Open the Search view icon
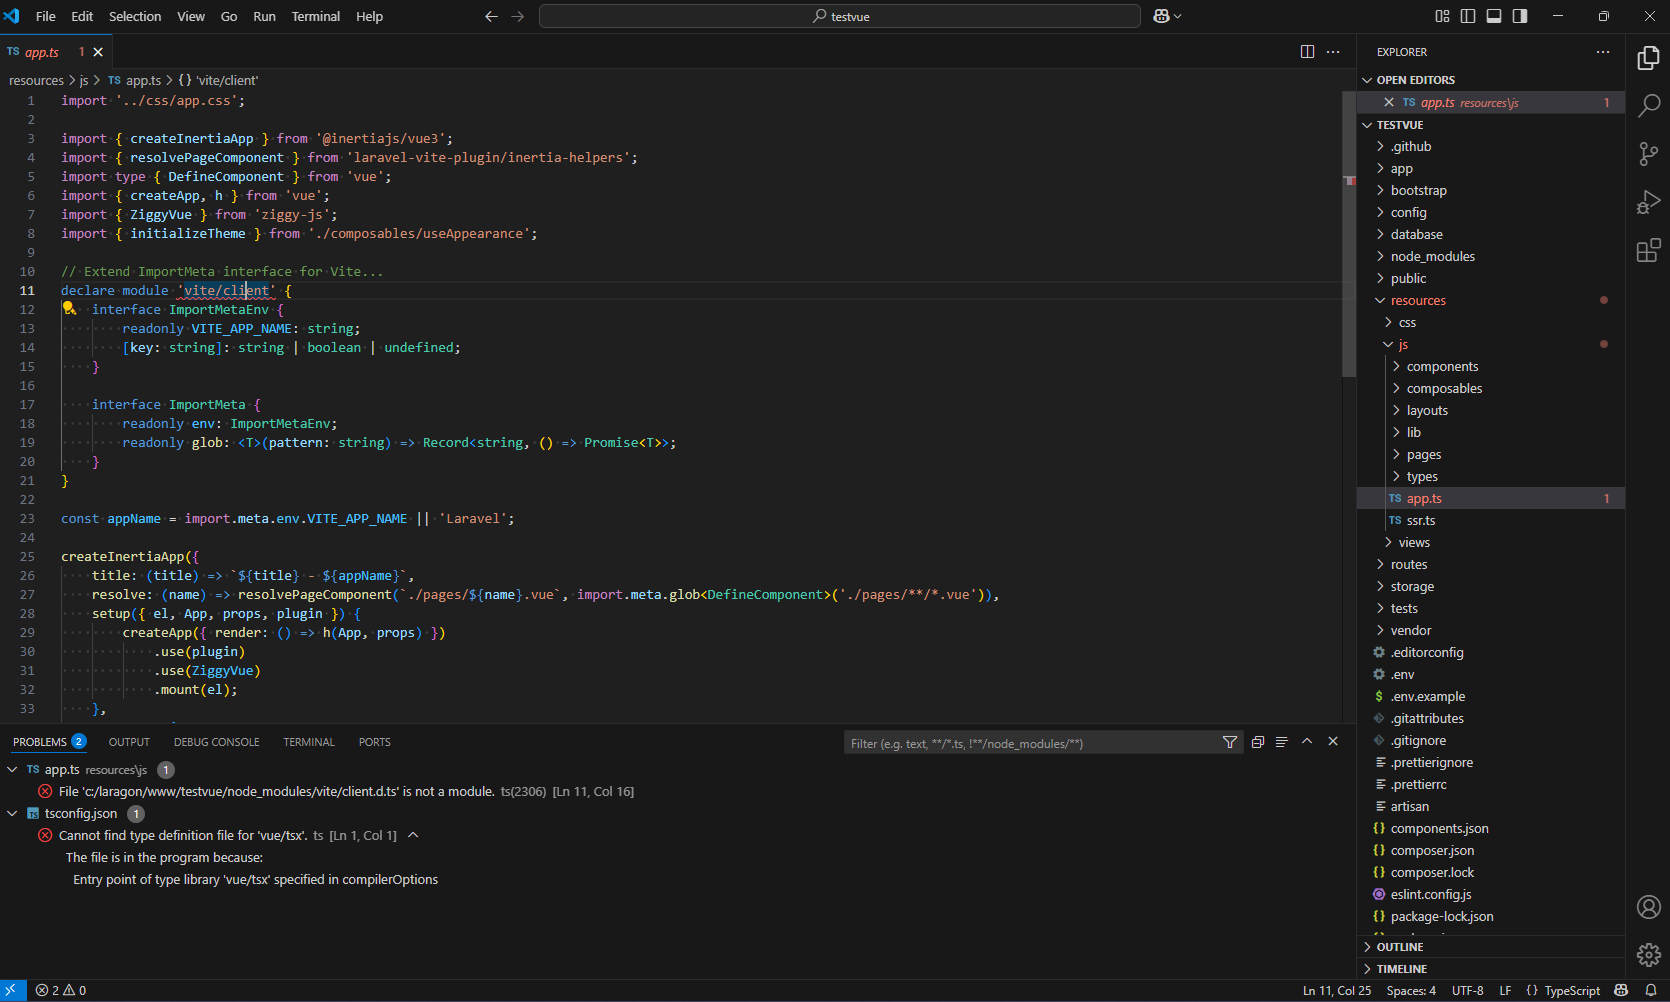Screen dimensions: 1670x1002 point(1648,105)
